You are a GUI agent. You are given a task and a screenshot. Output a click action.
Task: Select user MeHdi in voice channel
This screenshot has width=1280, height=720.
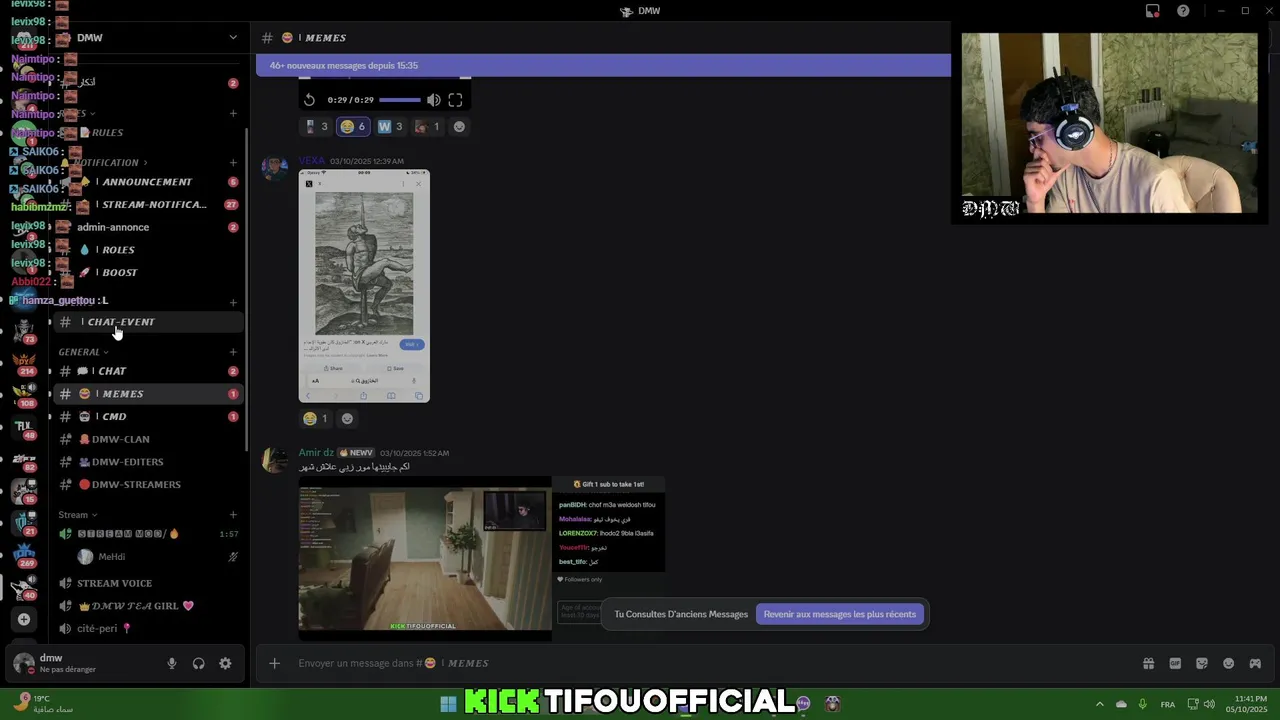(x=158, y=557)
